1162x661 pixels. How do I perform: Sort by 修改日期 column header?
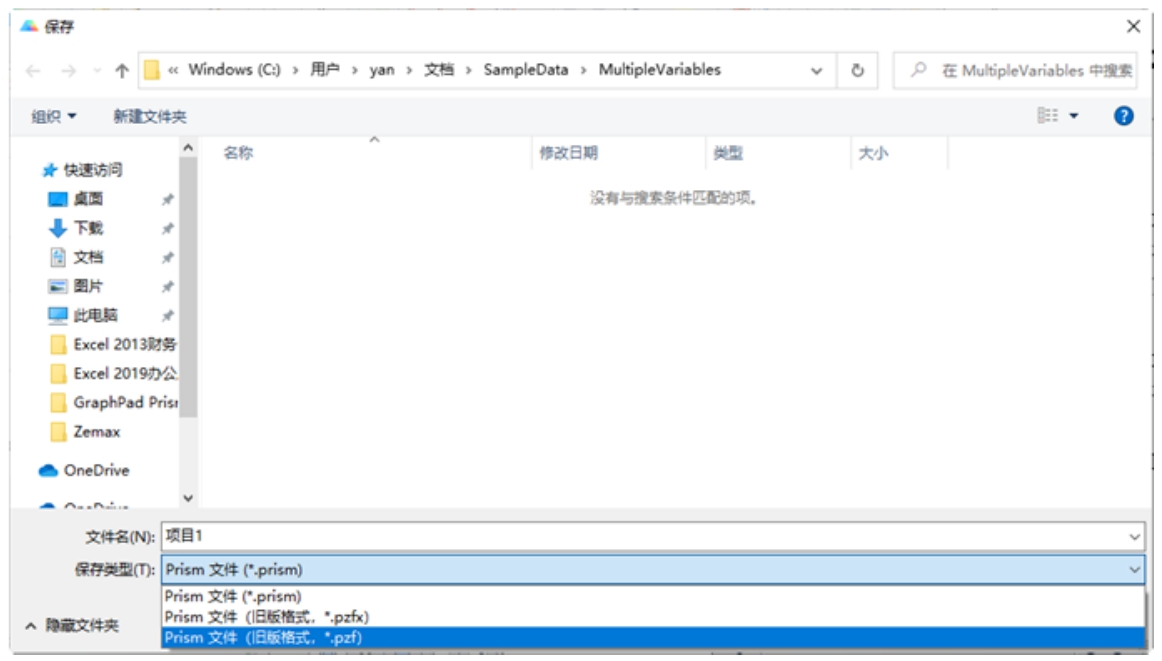[x=568, y=153]
